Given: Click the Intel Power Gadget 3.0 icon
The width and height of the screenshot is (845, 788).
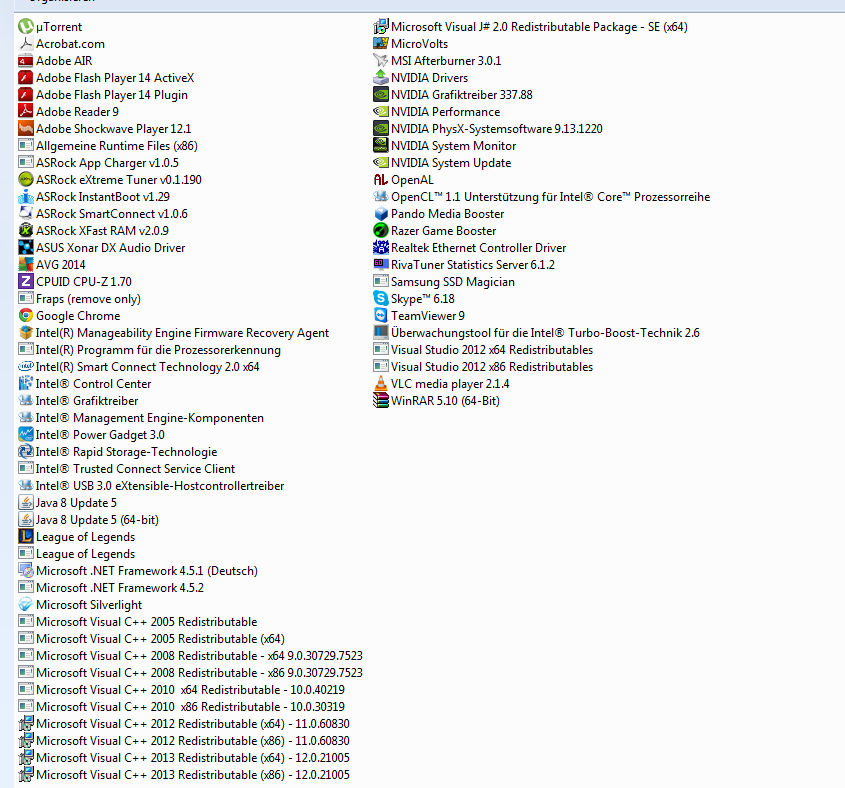Looking at the screenshot, I should click(x=26, y=435).
